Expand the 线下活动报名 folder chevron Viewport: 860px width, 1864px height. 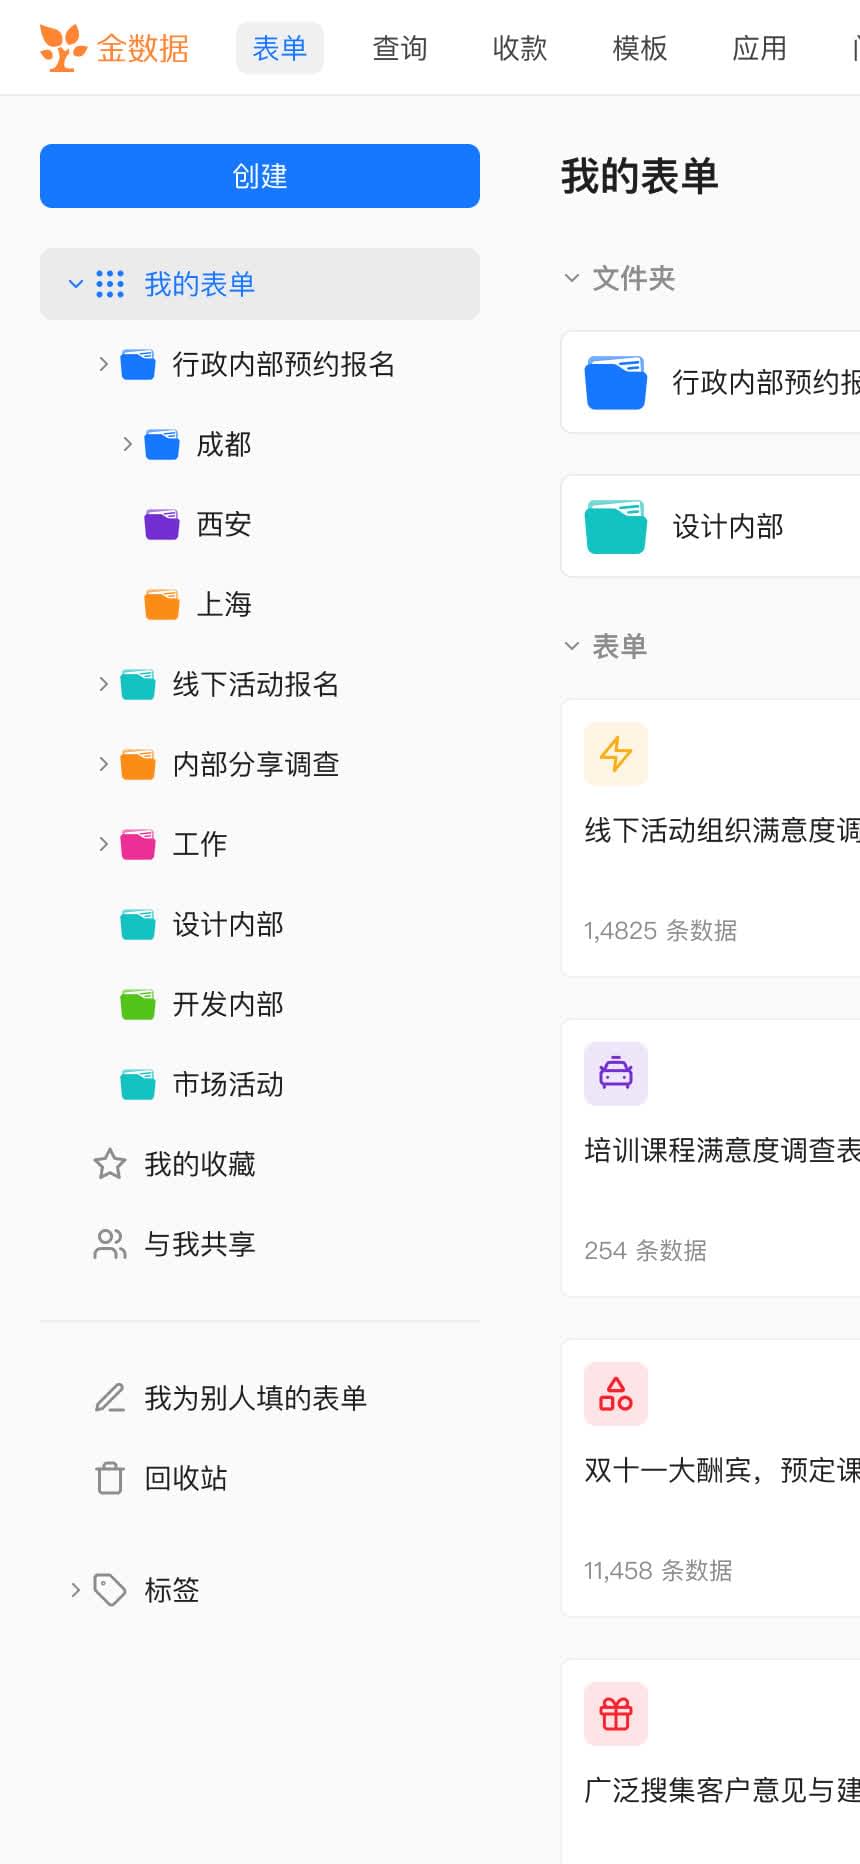pyautogui.click(x=103, y=684)
